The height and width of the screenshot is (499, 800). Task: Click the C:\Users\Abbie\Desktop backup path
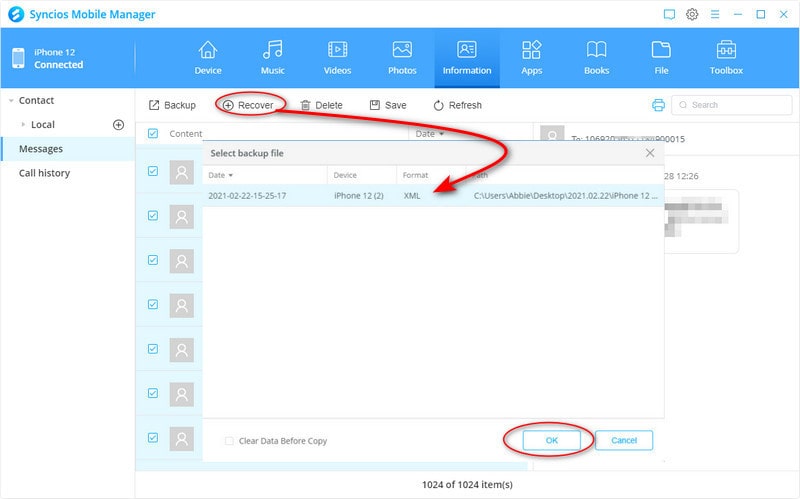click(x=565, y=195)
